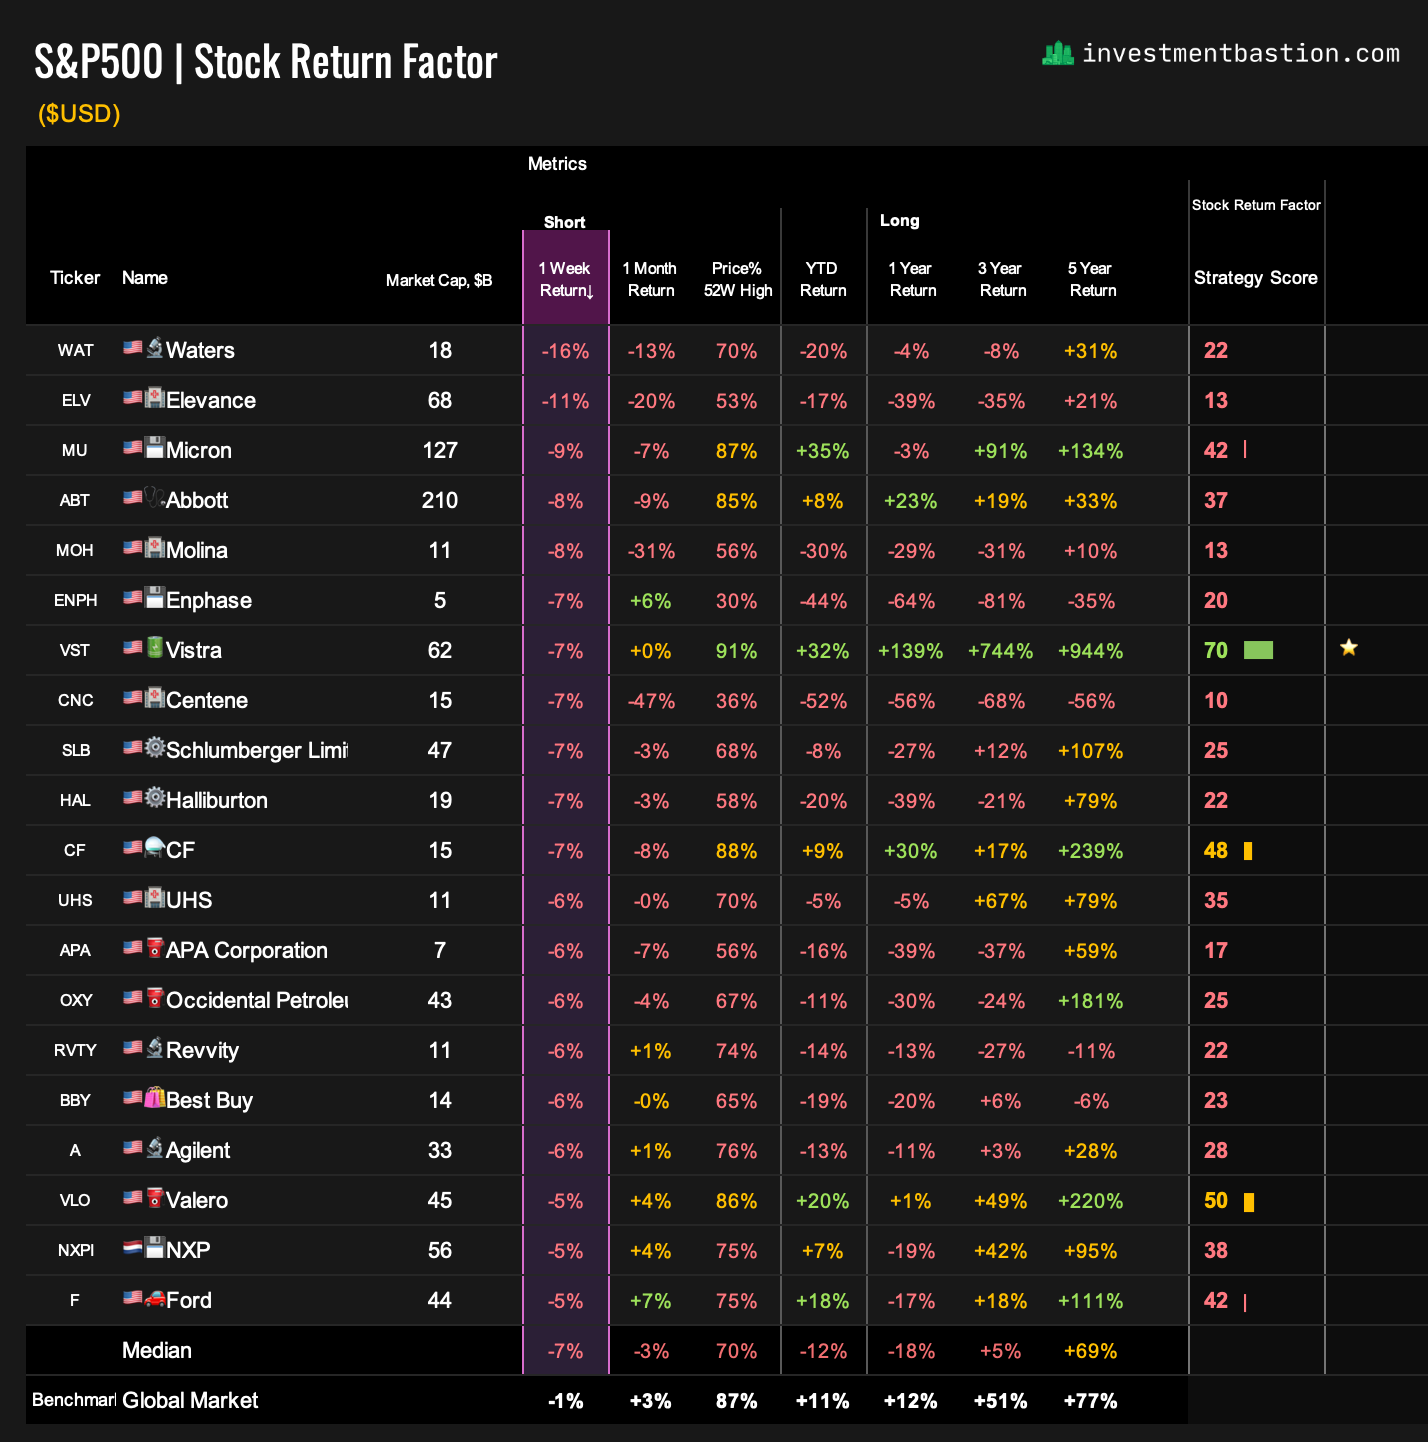Click the NXPI ticker cell
The height and width of the screenshot is (1442, 1428).
(x=75, y=1250)
